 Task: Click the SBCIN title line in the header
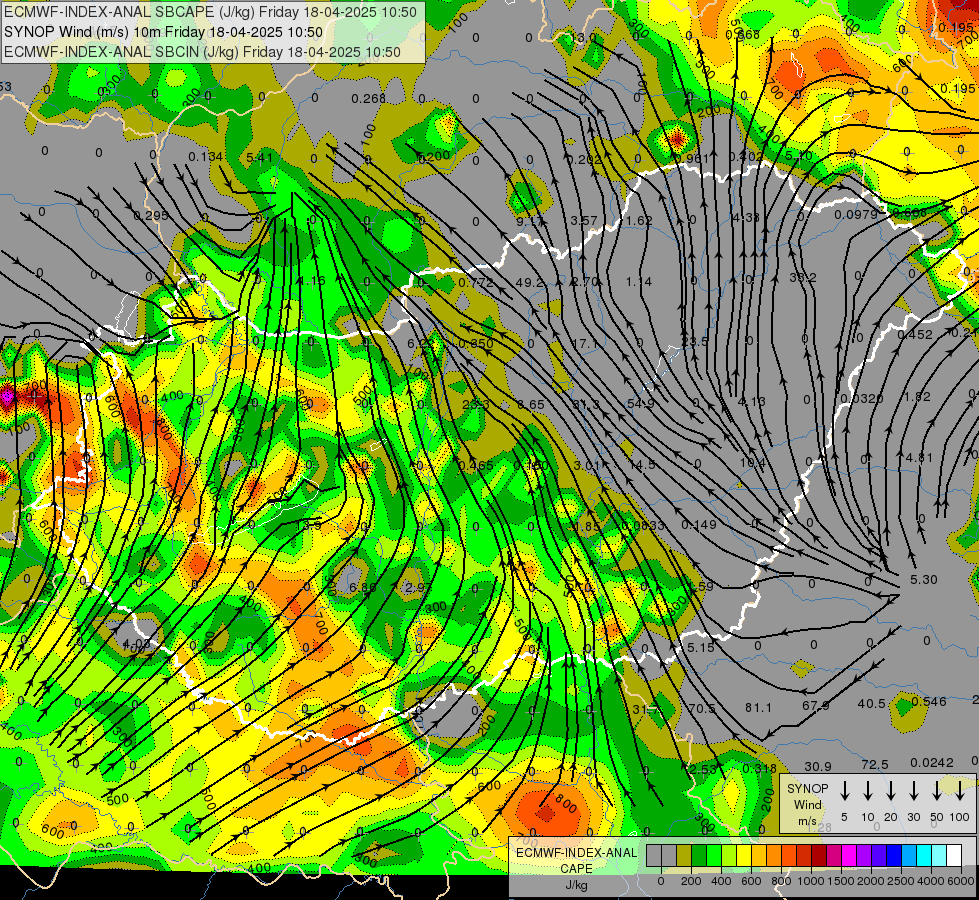[202, 52]
